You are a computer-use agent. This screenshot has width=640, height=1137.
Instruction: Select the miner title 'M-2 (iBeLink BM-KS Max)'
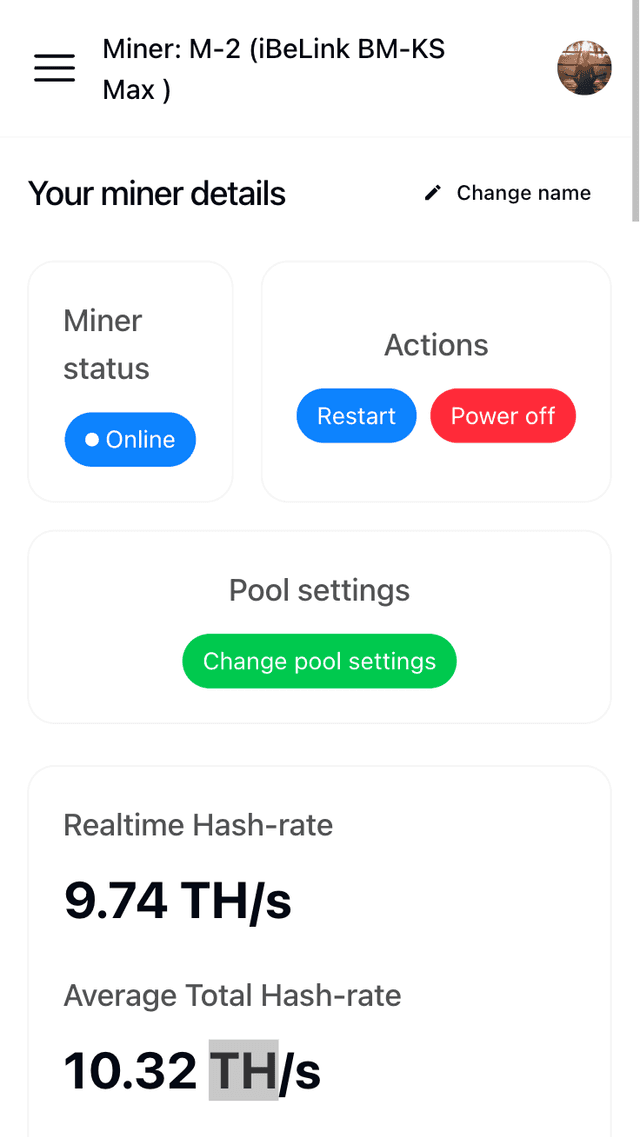[x=272, y=68]
